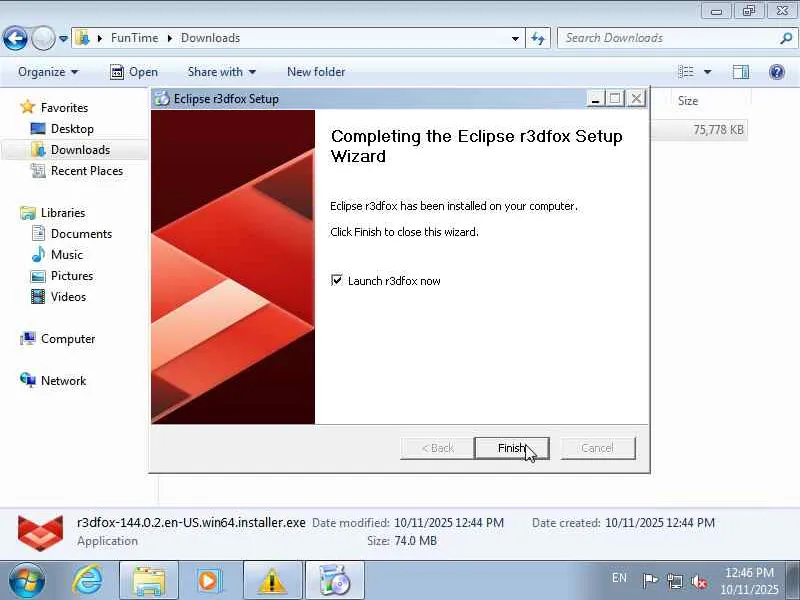Select the 75,778 KB file row

[x=700, y=130]
